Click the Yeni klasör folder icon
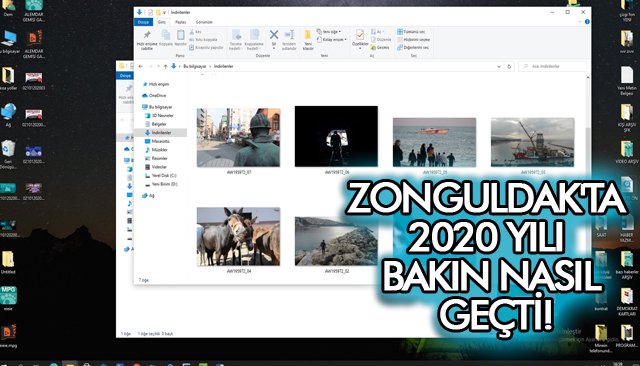 pos(308,35)
